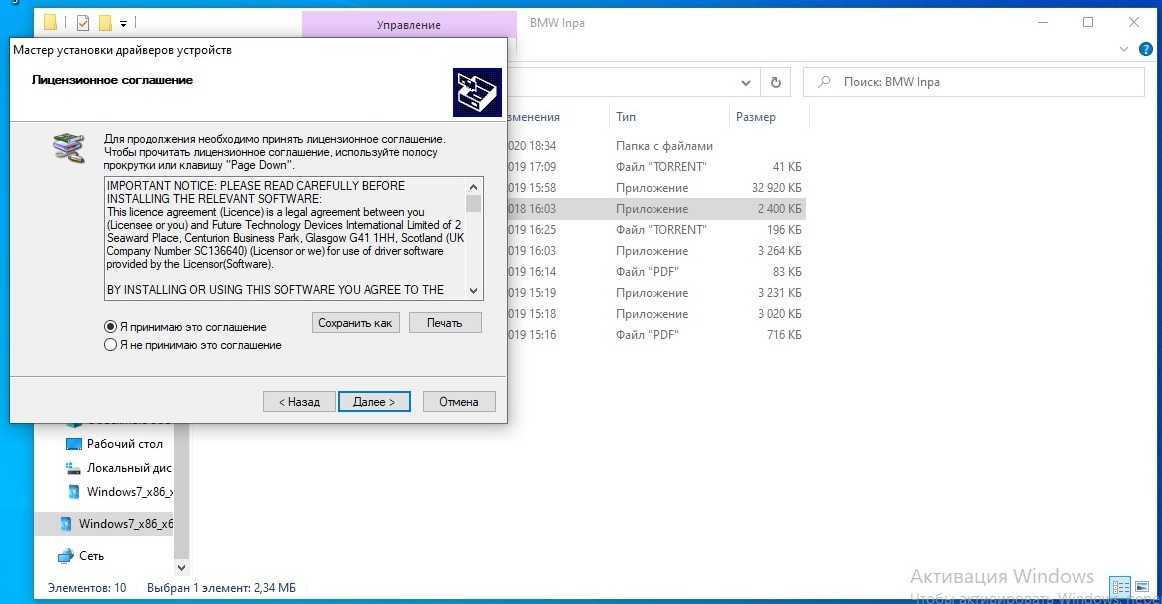Open Network (Сеть) in the navigation pane

click(x=90, y=556)
